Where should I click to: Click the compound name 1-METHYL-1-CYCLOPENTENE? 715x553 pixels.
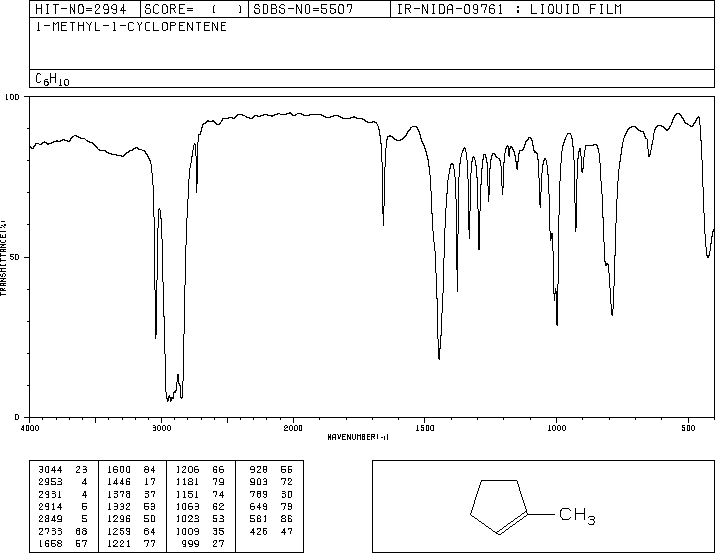tap(131, 27)
